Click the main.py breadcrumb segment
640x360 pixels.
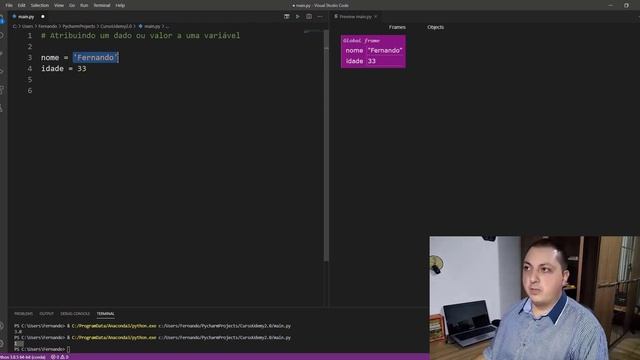[x=149, y=26]
